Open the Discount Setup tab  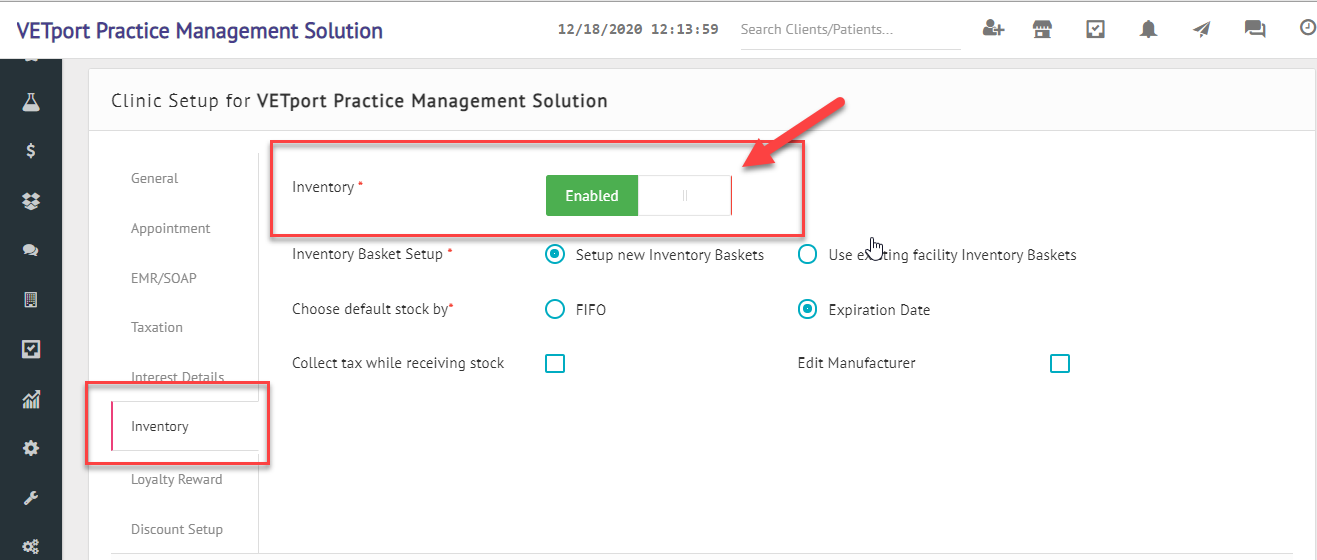[177, 529]
